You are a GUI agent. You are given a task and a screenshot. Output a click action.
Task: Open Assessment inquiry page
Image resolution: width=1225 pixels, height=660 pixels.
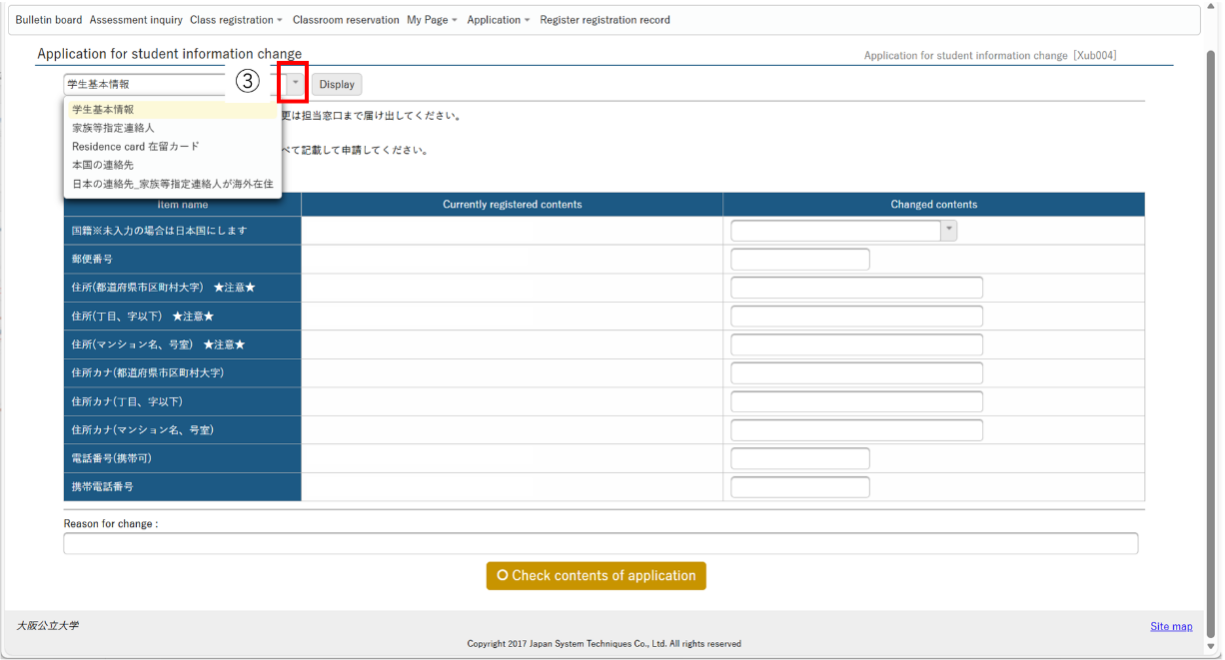(x=136, y=20)
